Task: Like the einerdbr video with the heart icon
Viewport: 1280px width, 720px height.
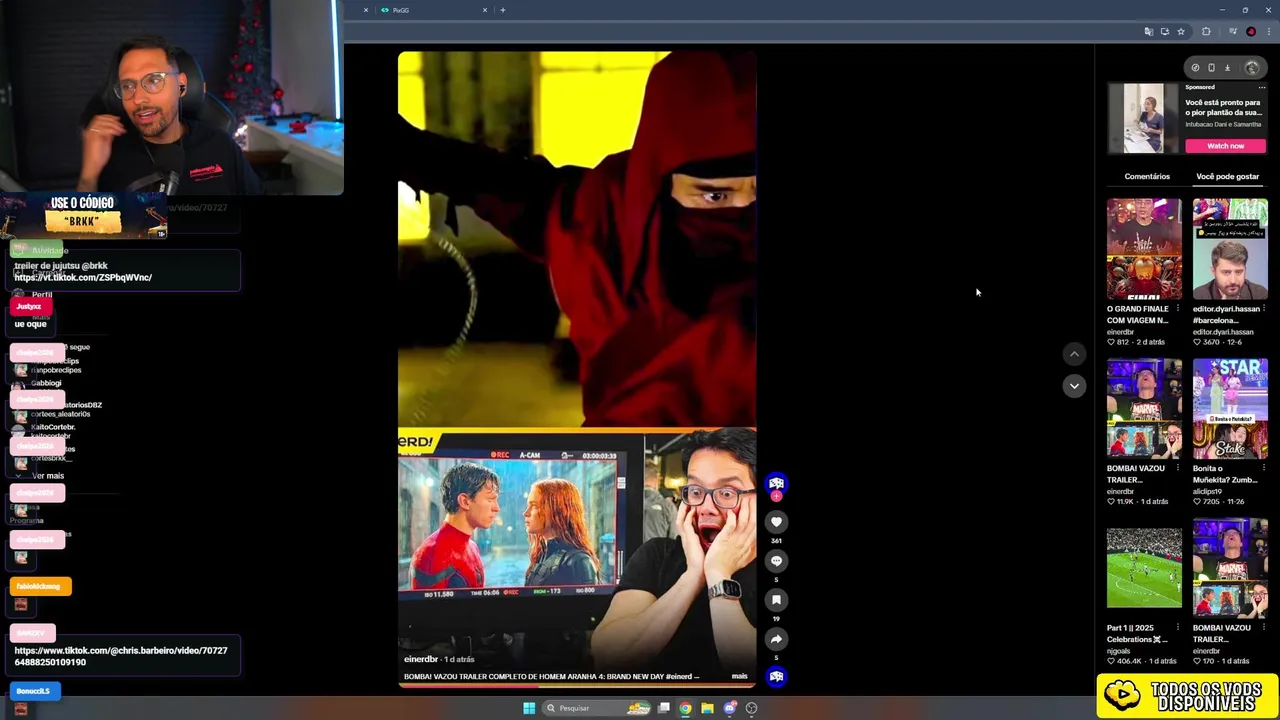Action: pyautogui.click(x=776, y=522)
